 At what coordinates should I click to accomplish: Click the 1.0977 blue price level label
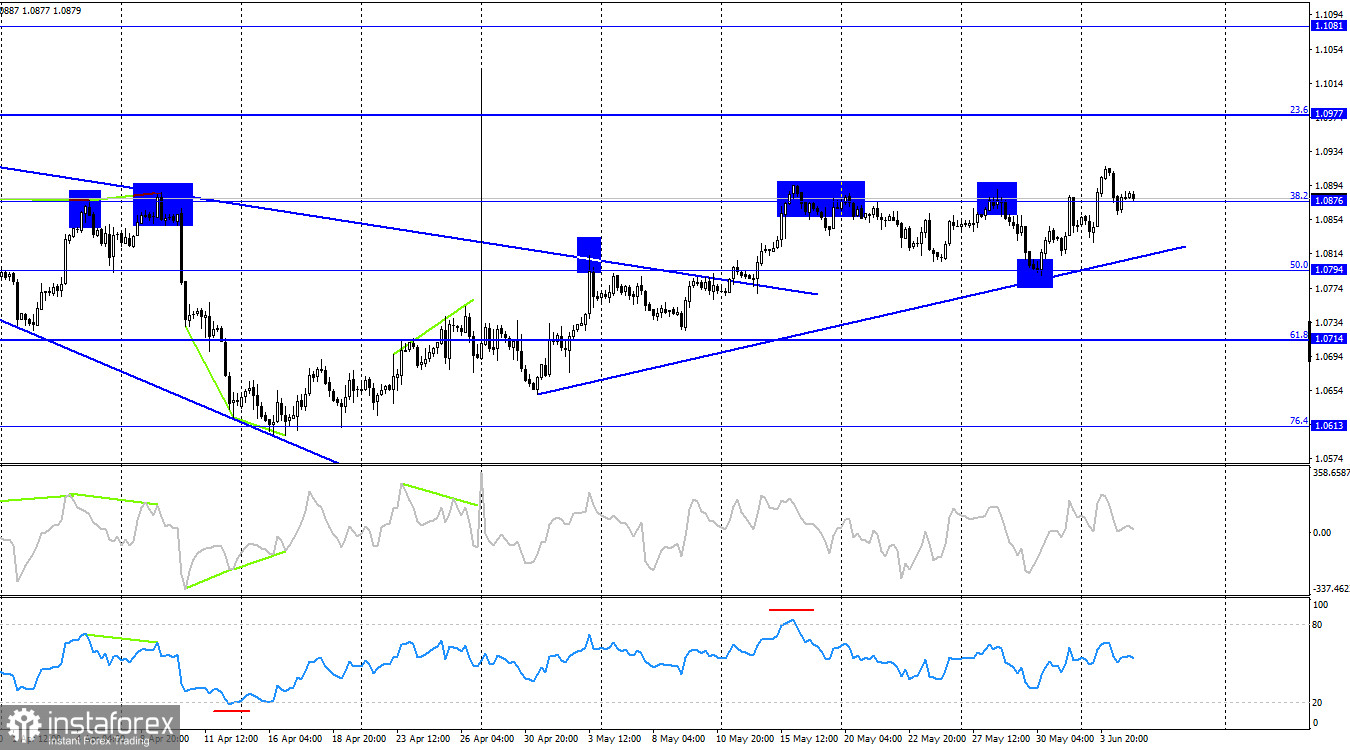pyautogui.click(x=1329, y=115)
